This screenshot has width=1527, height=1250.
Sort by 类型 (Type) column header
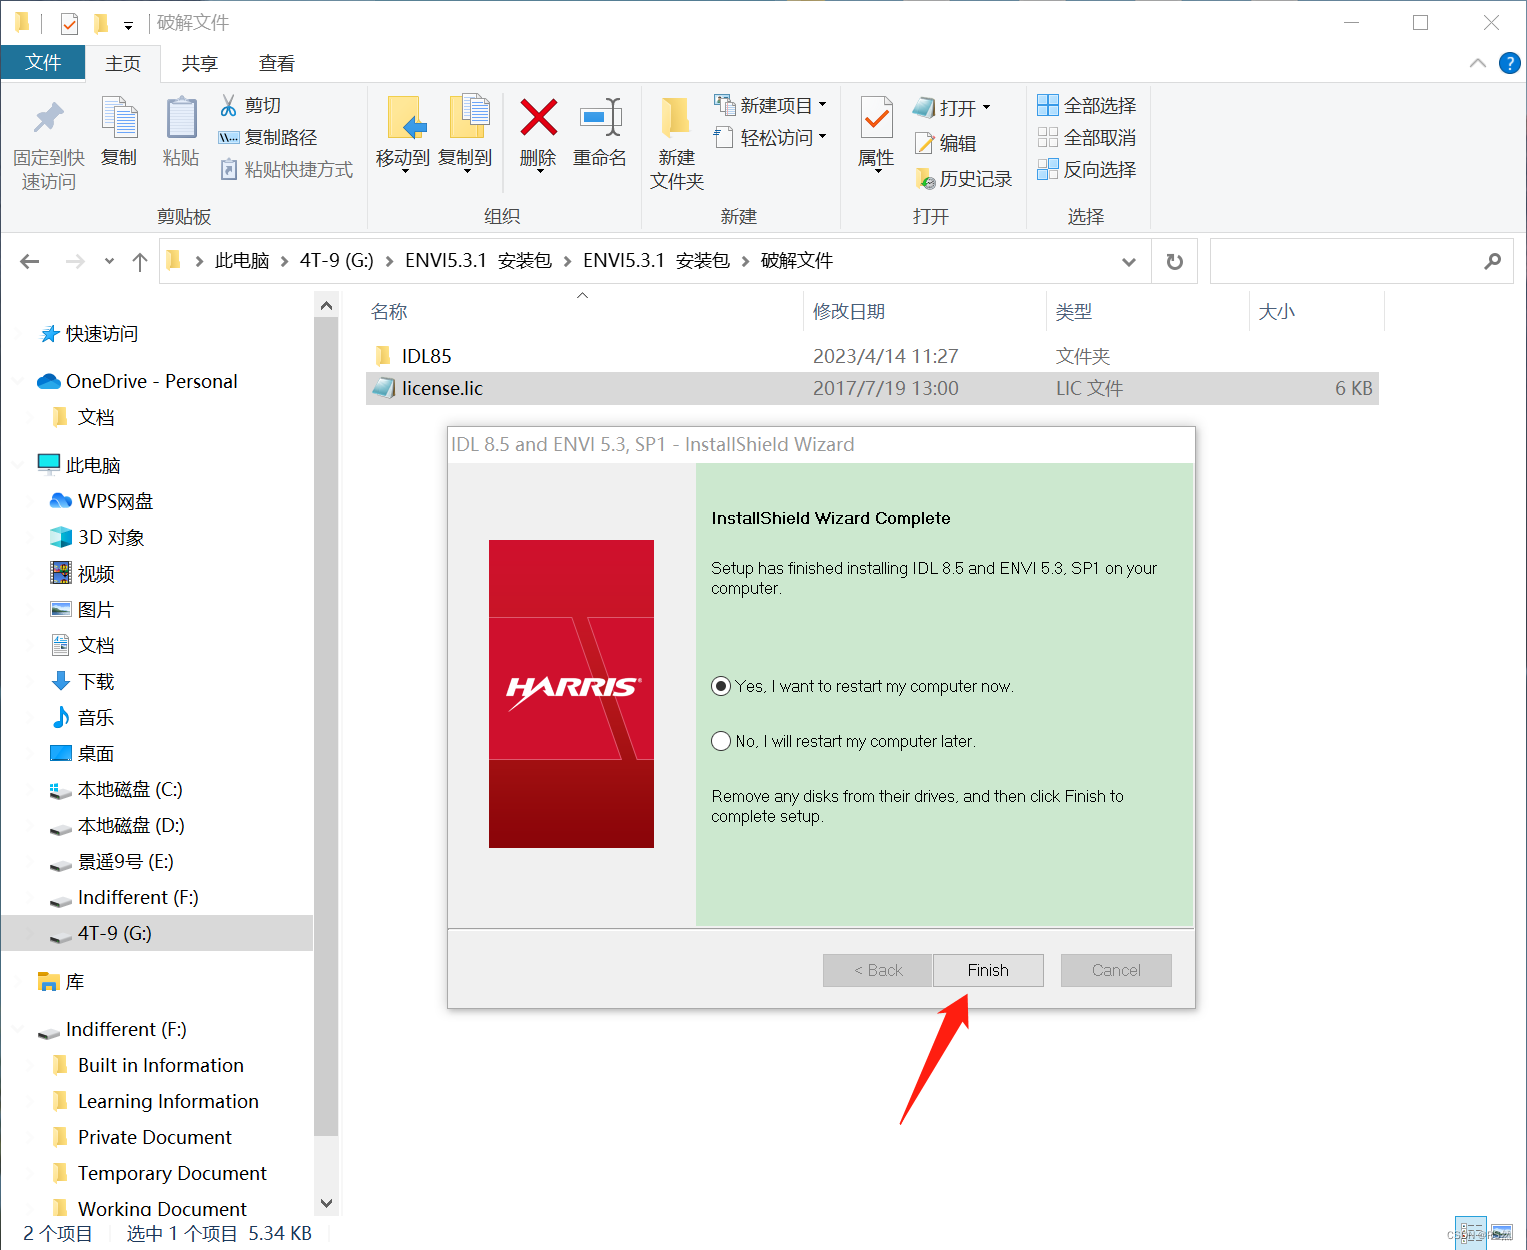1074,312
